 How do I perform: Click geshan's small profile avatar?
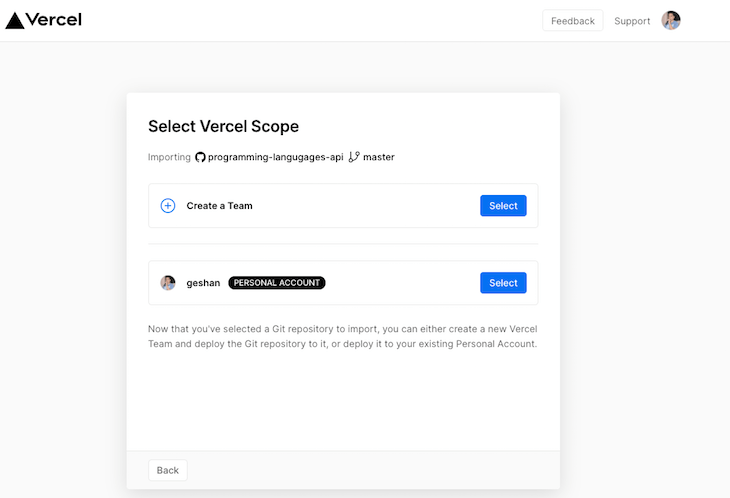[x=168, y=283]
